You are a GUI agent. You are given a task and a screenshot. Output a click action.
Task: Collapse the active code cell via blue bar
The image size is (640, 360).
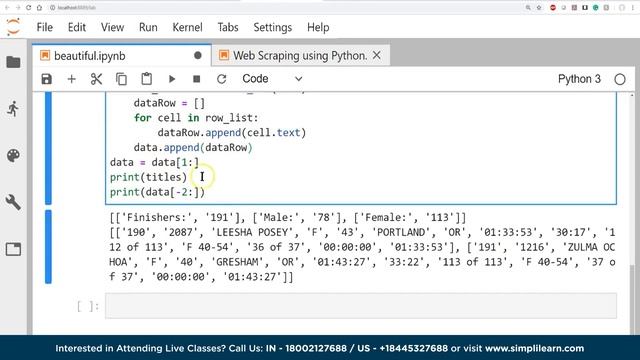pos(48,148)
